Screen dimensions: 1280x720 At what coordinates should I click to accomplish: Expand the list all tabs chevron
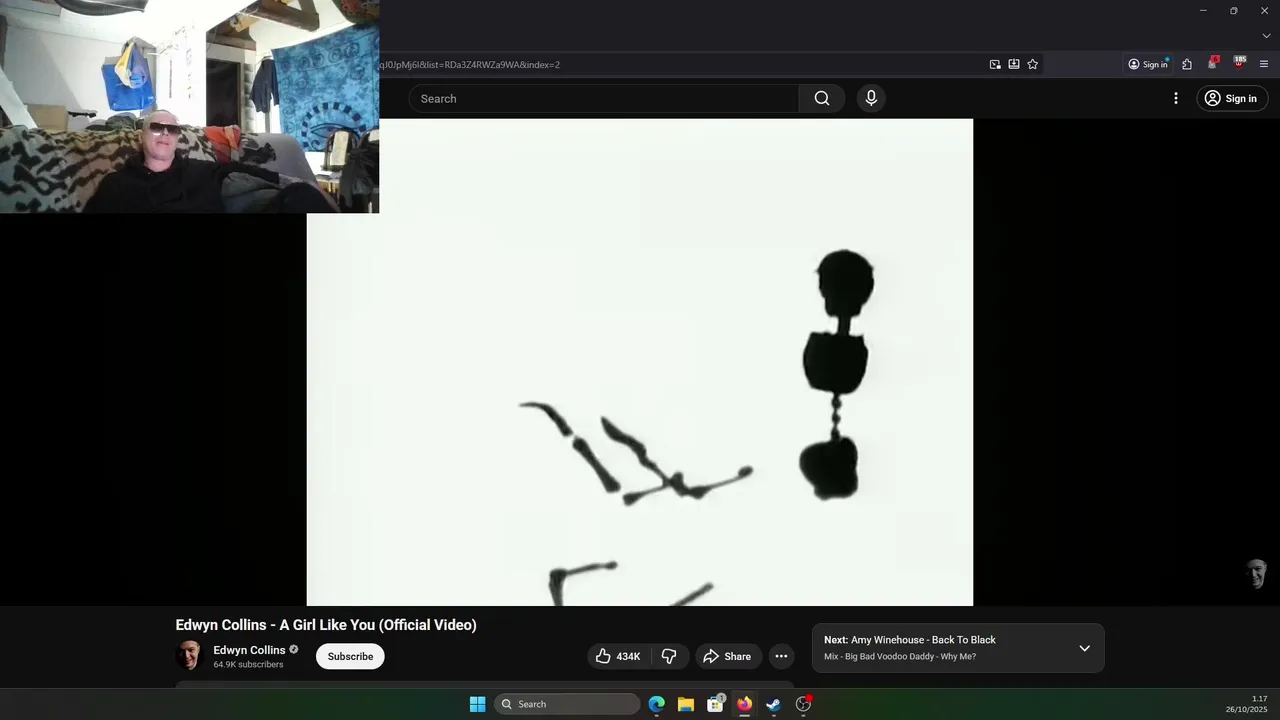1266,36
